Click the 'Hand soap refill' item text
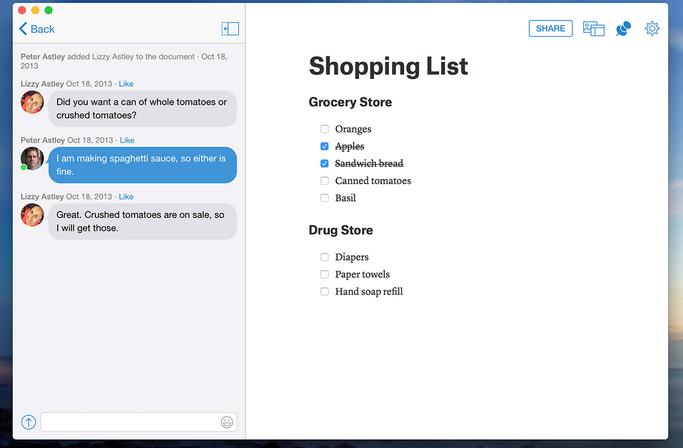Image resolution: width=683 pixels, height=448 pixels. click(369, 291)
